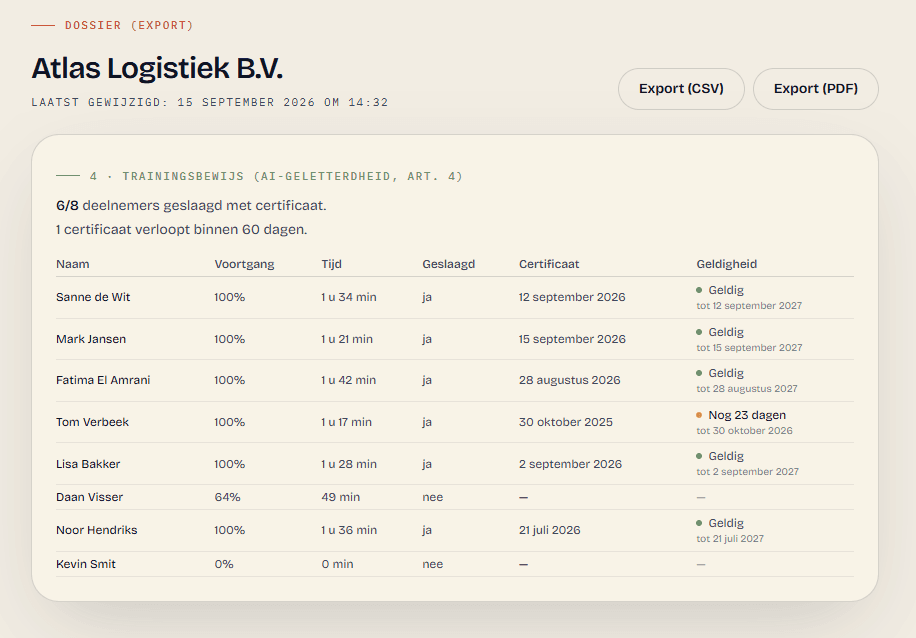Click the time value 0 min

pos(337,564)
